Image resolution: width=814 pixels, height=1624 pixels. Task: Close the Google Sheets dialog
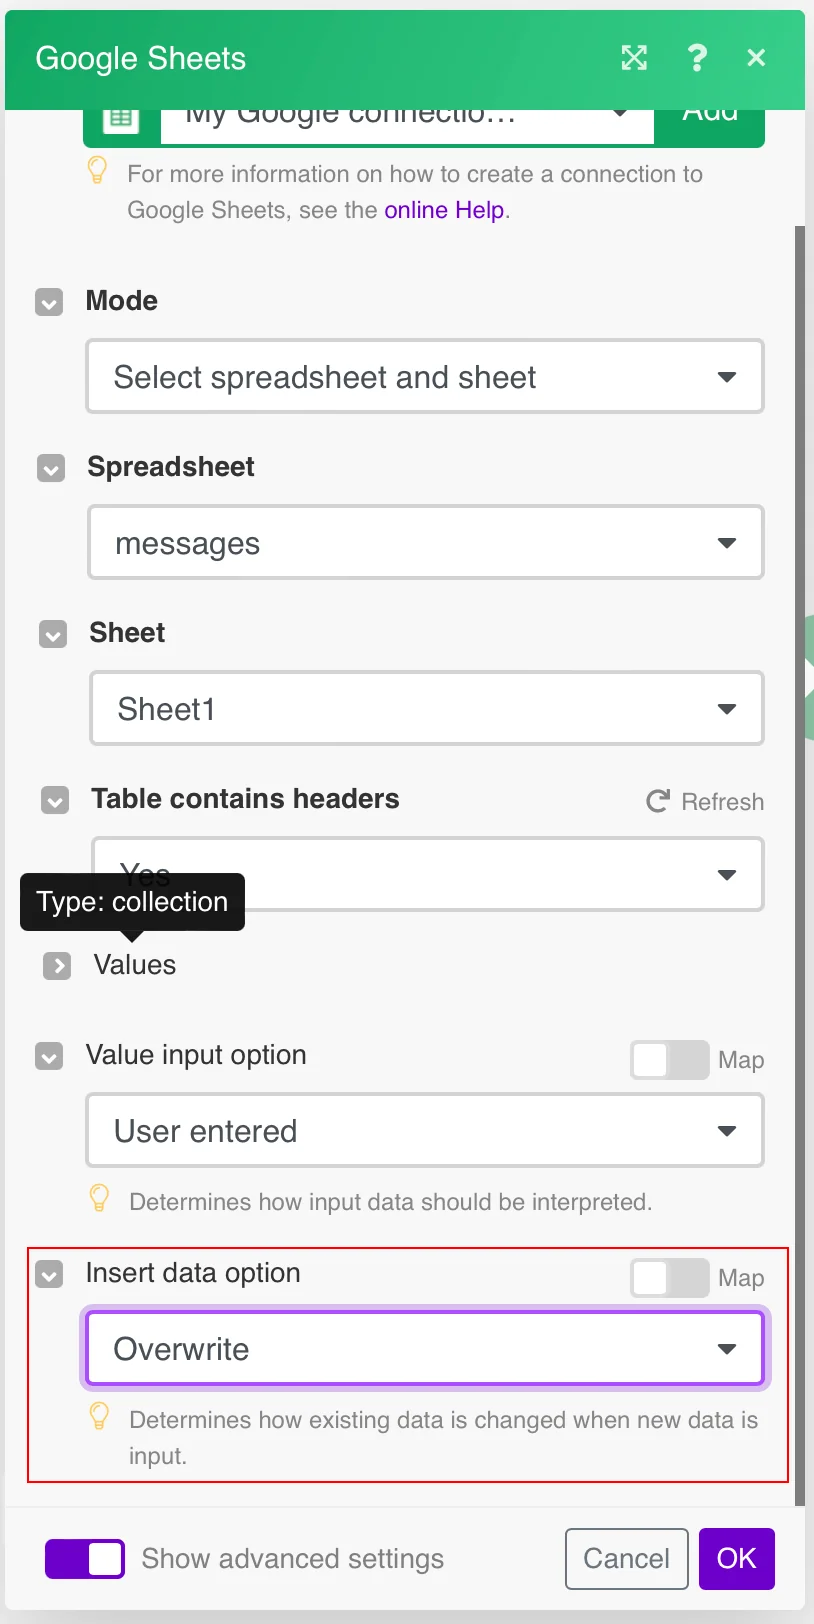tap(756, 58)
